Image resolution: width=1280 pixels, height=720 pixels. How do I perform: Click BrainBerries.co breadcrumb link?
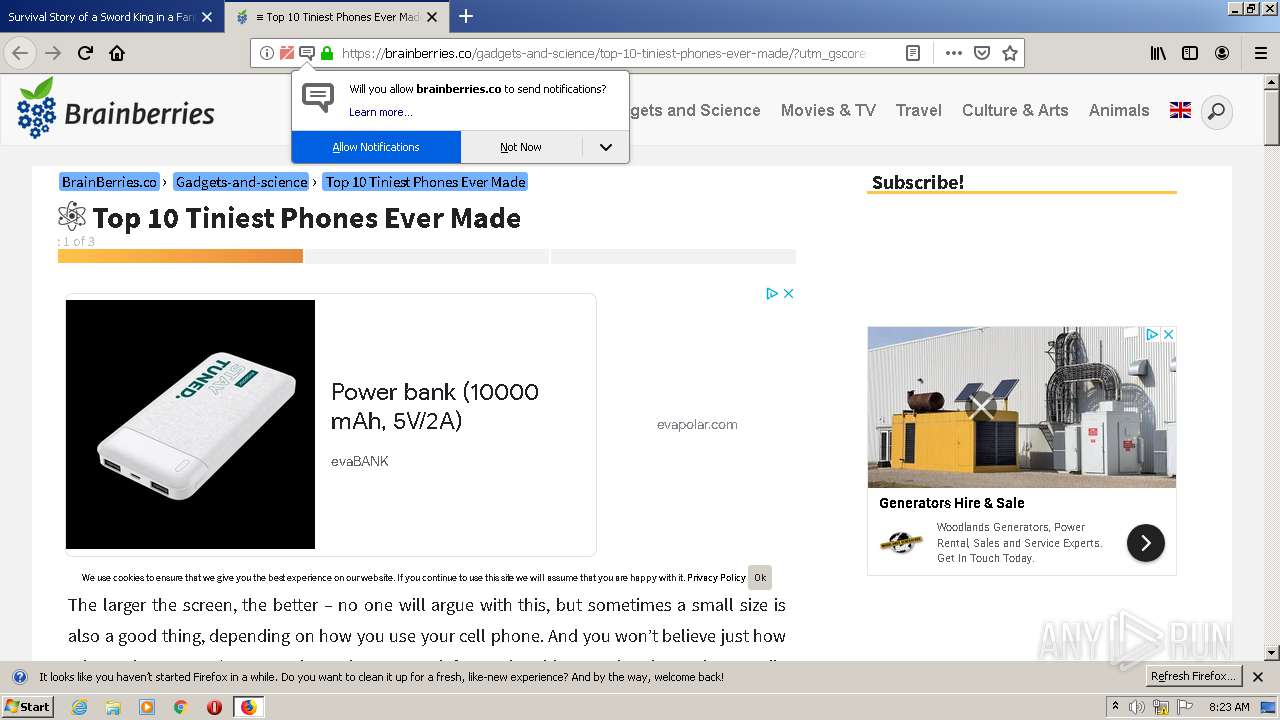click(x=109, y=182)
